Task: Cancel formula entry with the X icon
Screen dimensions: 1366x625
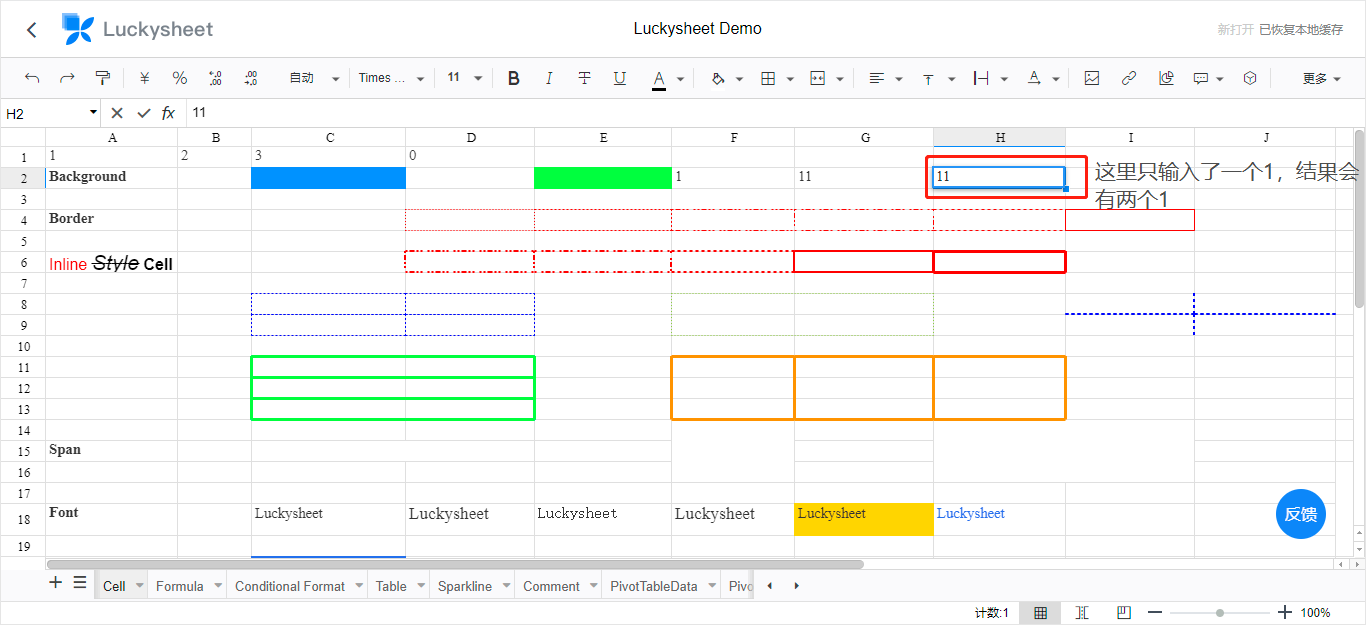Action: pos(117,113)
